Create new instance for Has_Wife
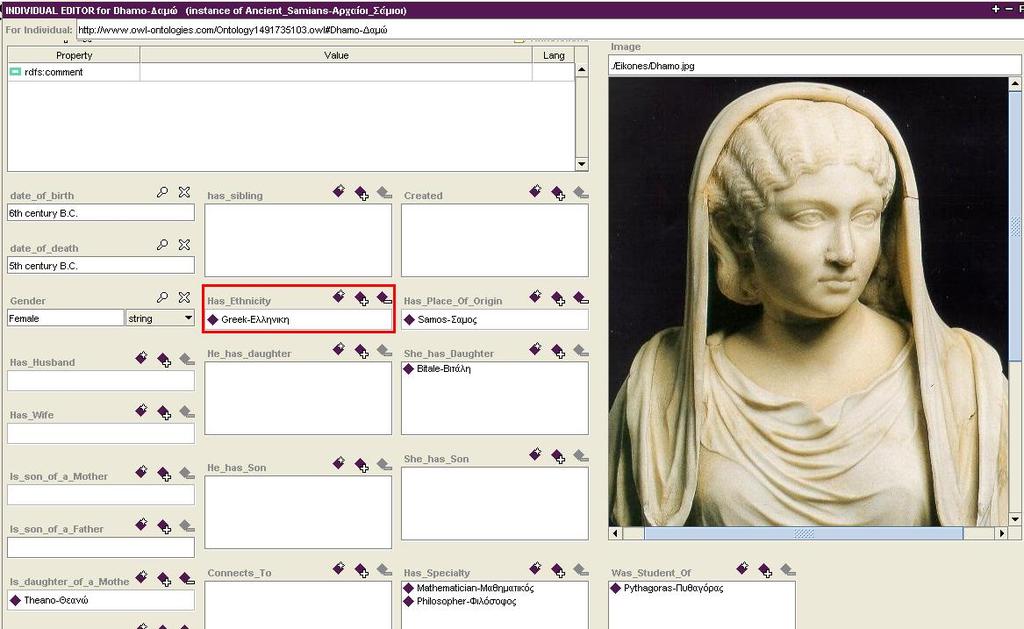 coord(141,410)
